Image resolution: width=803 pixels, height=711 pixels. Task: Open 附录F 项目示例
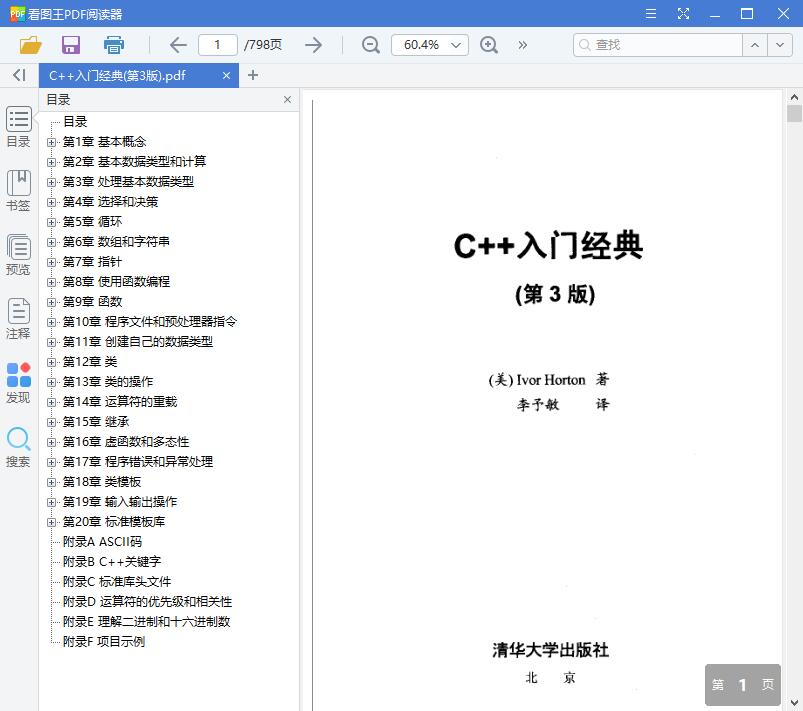point(103,641)
